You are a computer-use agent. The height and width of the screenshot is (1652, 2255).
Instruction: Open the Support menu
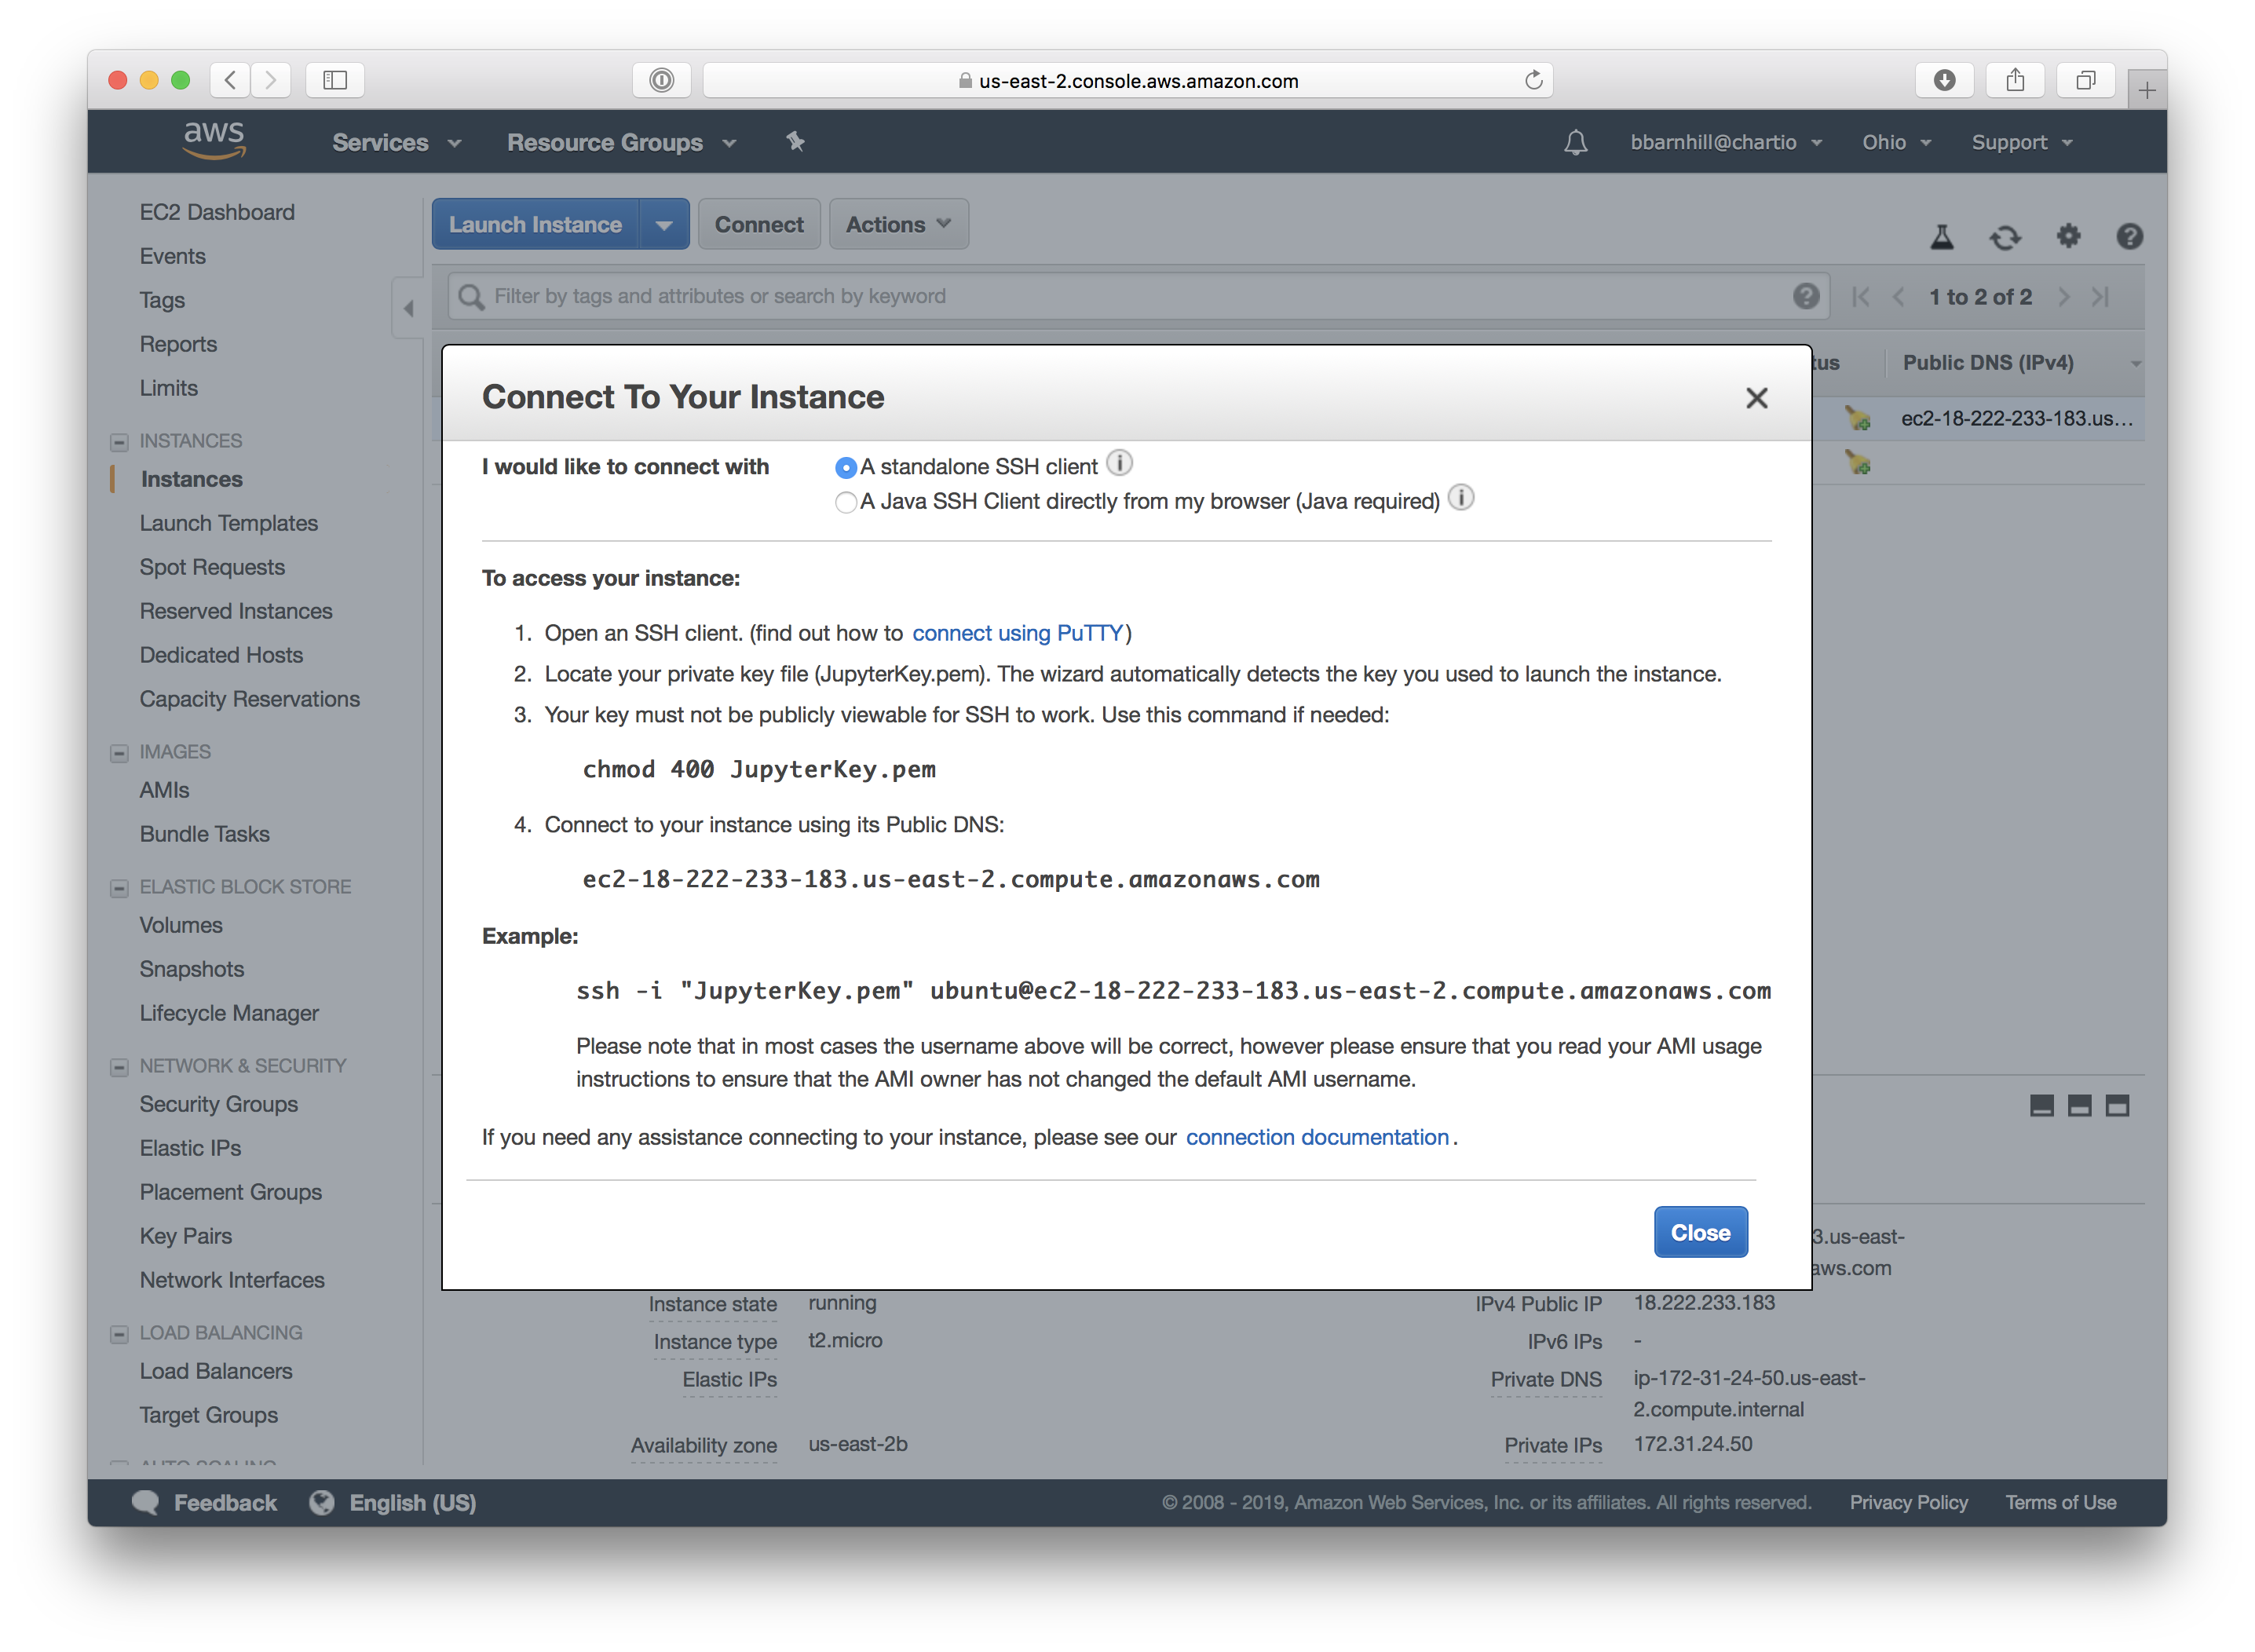pos(2021,142)
